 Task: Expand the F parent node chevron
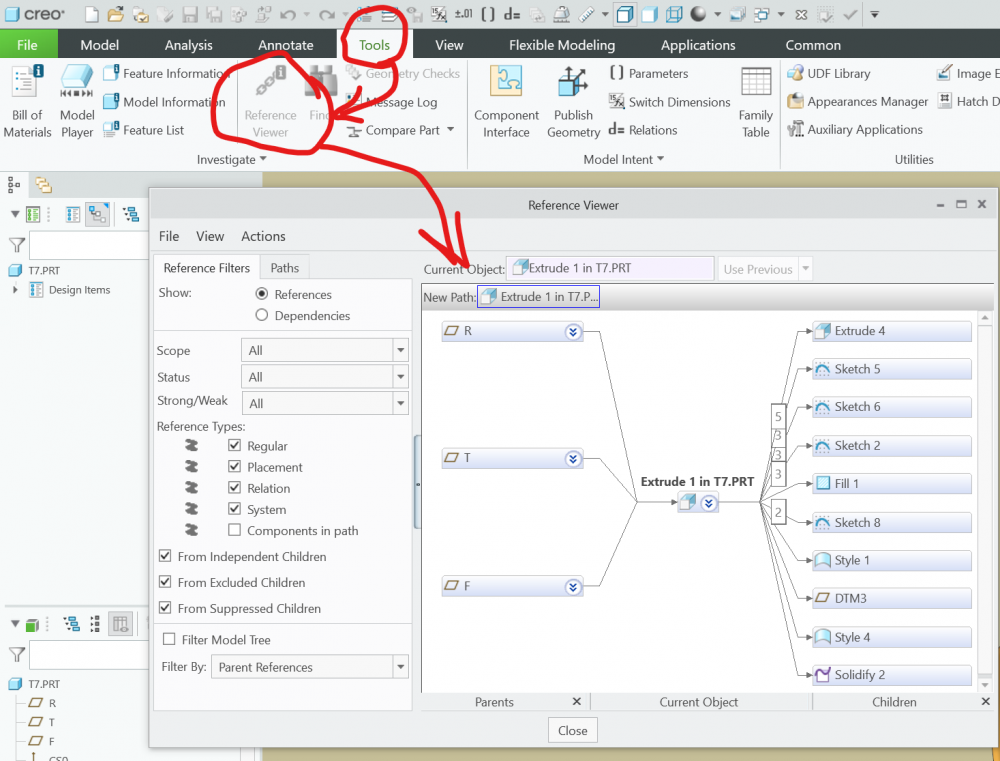point(573,587)
